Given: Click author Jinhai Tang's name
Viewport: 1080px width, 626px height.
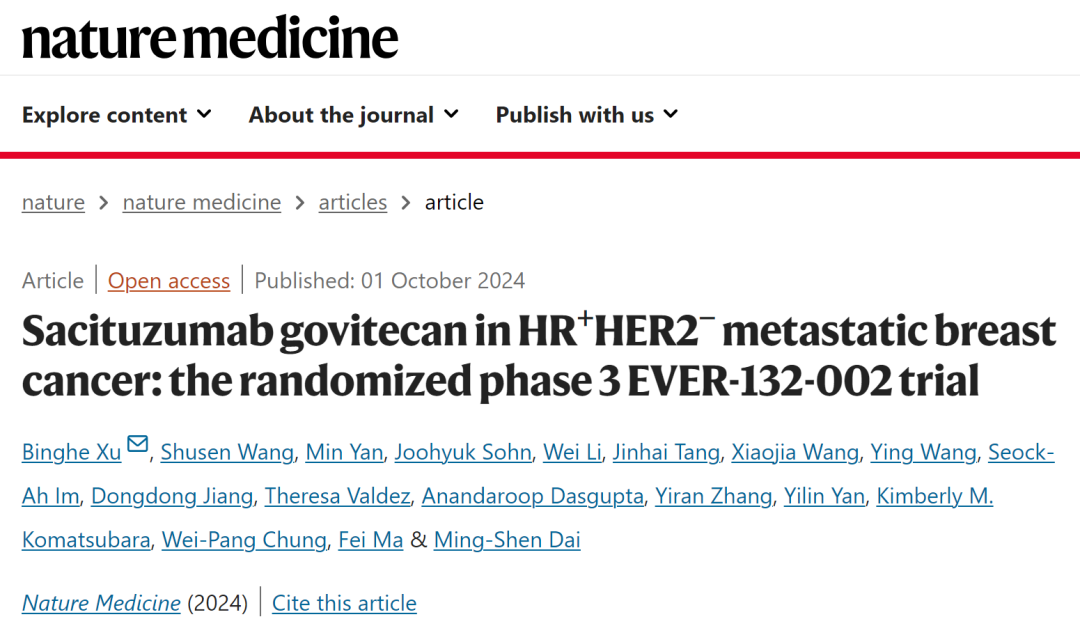Looking at the screenshot, I should [667, 453].
